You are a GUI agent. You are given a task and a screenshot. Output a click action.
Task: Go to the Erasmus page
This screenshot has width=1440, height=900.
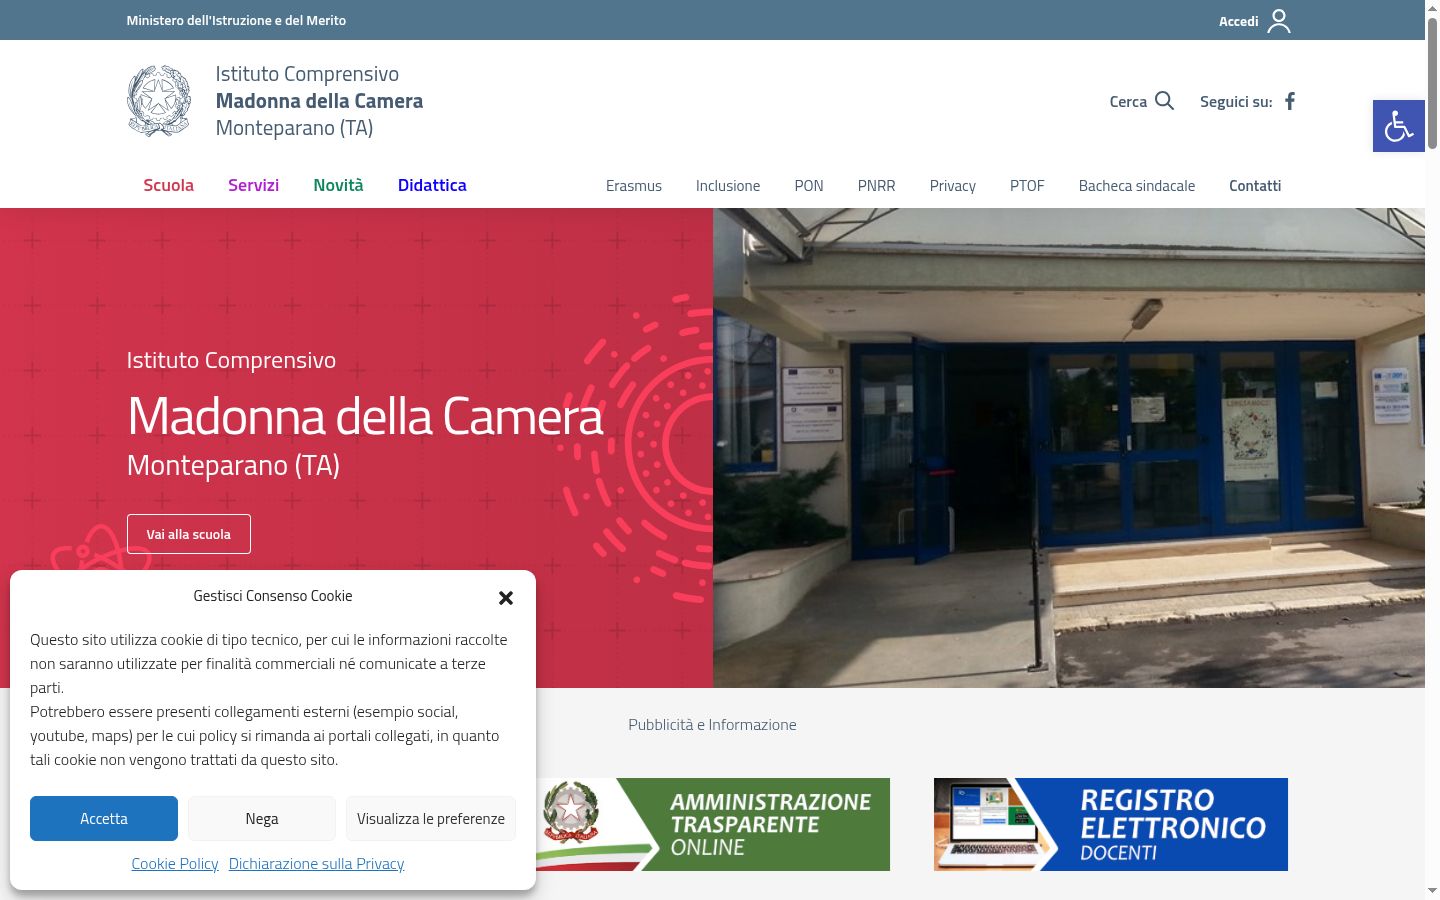(634, 186)
